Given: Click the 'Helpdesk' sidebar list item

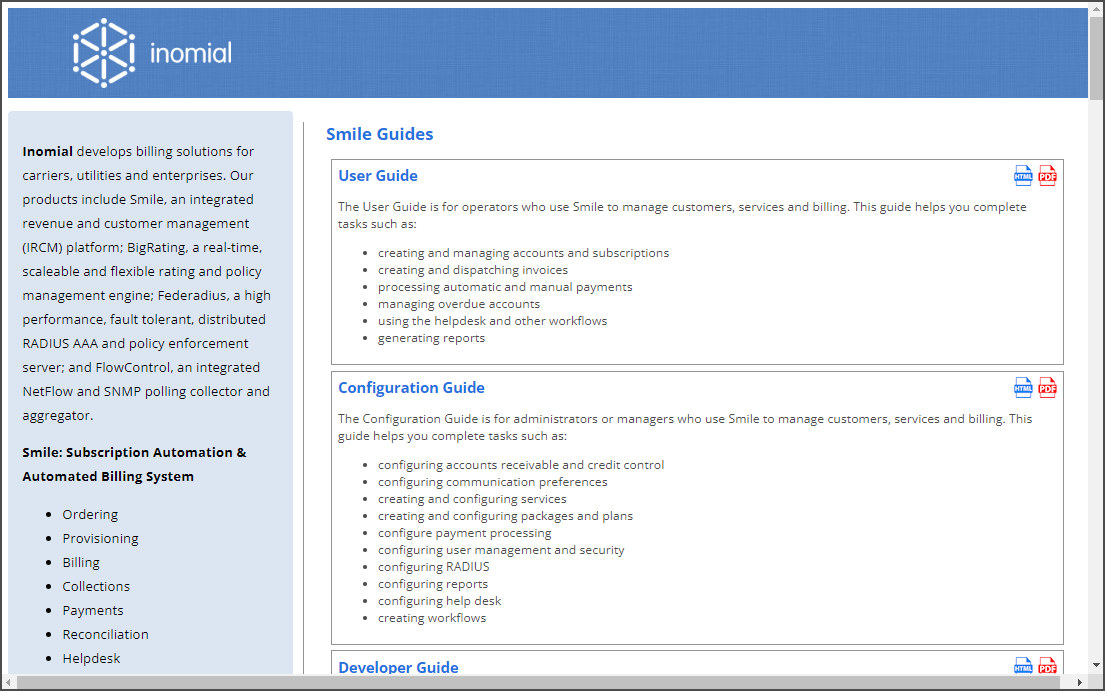Looking at the screenshot, I should click(x=91, y=658).
